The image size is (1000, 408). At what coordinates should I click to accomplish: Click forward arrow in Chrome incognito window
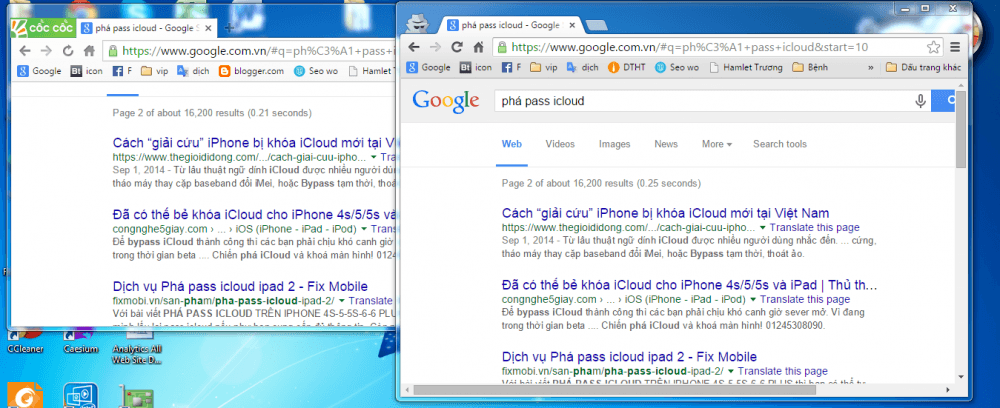coord(436,47)
